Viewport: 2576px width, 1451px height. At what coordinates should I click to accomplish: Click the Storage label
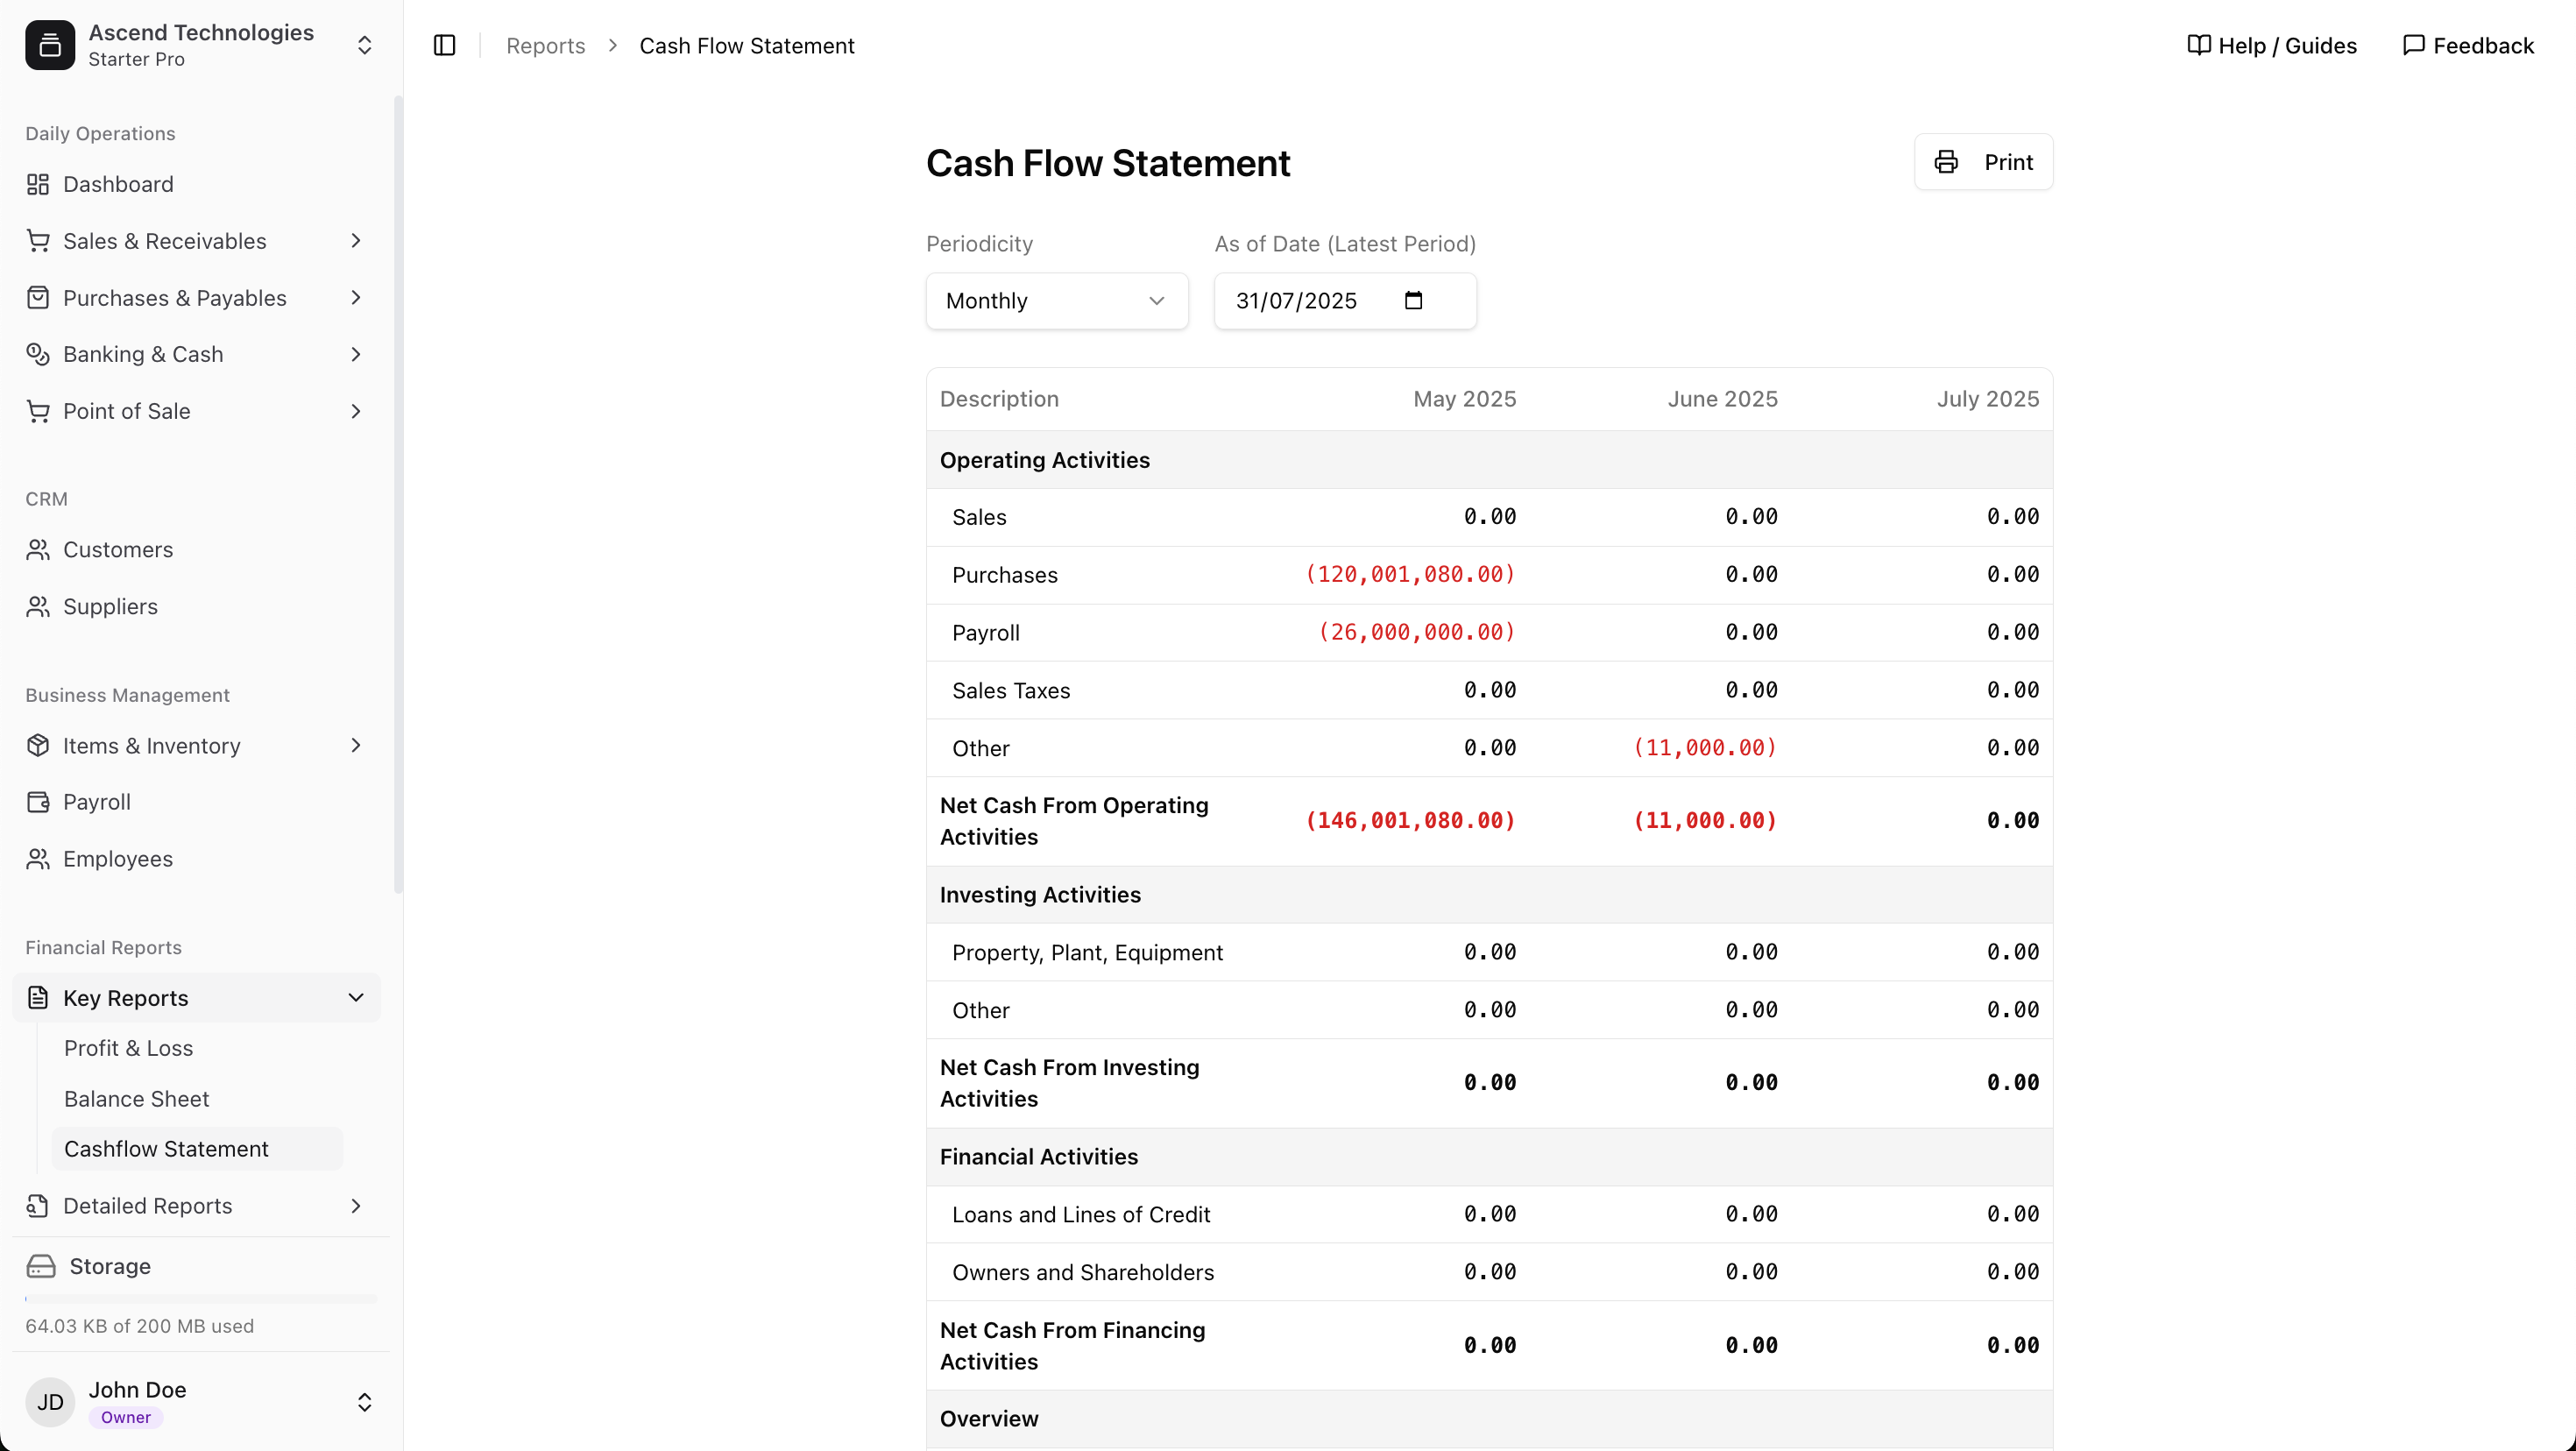[110, 1267]
